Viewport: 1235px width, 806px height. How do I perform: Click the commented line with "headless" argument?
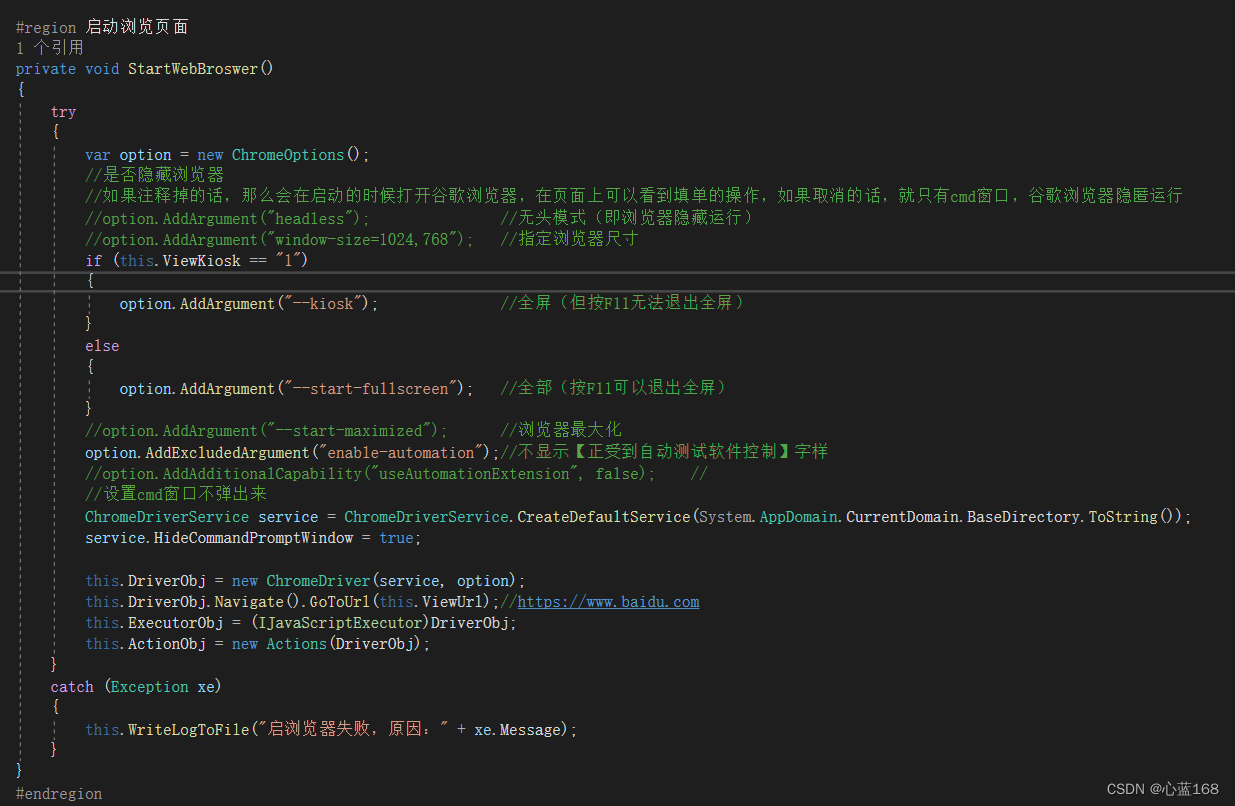pyautogui.click(x=227, y=218)
